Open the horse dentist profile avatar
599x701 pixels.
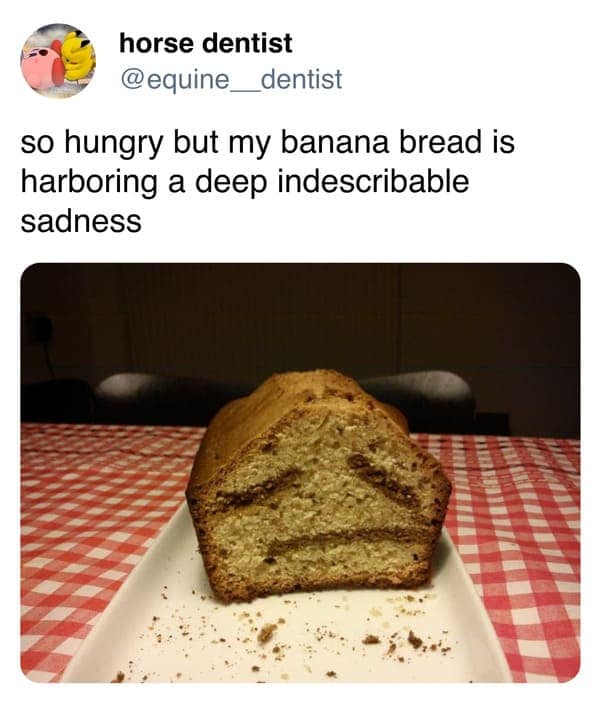(x=58, y=60)
